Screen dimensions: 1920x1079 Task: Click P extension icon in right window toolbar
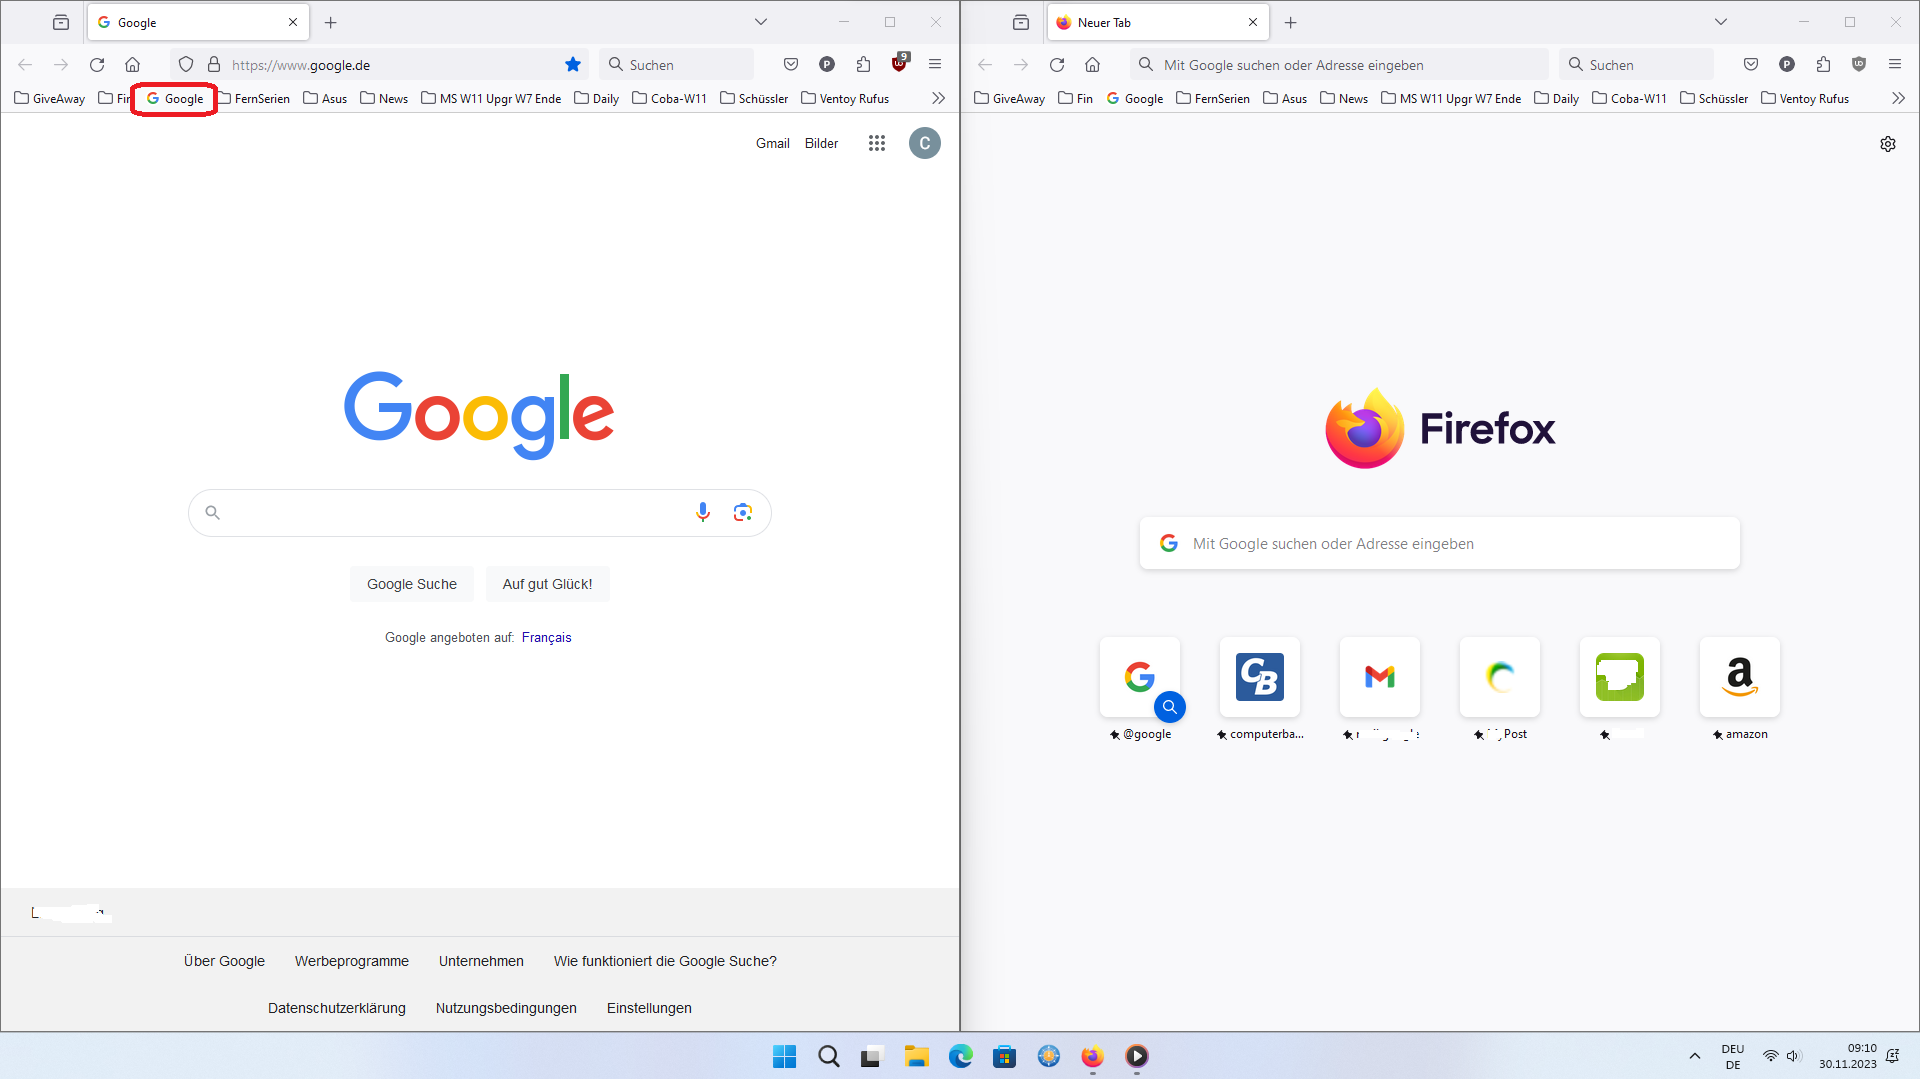pyautogui.click(x=1787, y=65)
